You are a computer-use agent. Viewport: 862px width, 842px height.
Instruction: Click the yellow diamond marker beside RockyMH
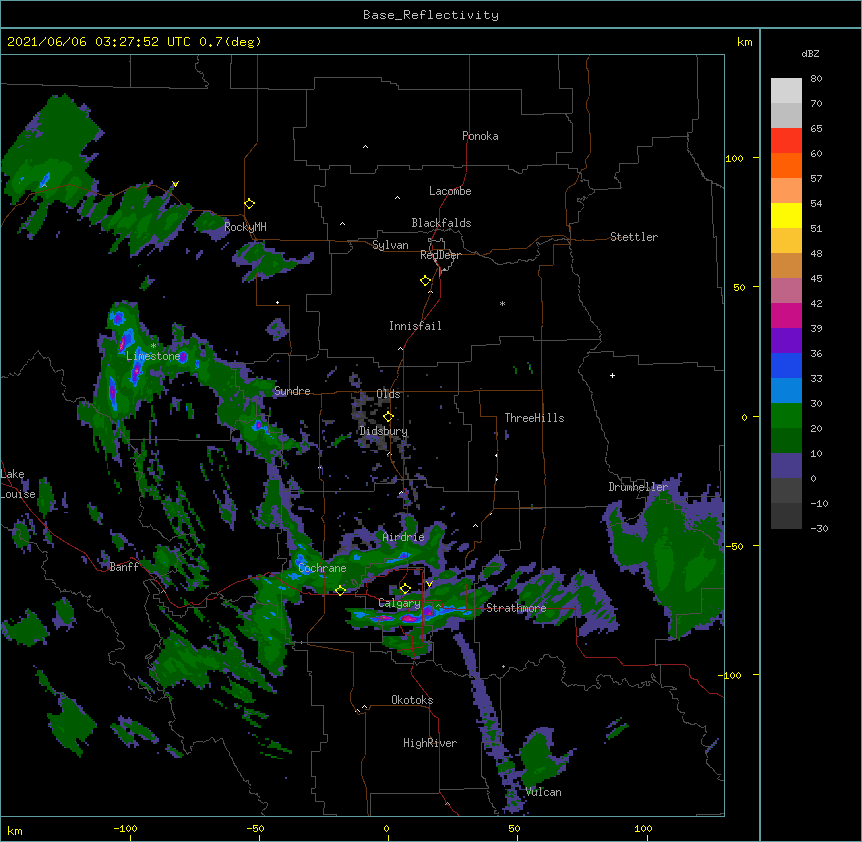point(250,204)
